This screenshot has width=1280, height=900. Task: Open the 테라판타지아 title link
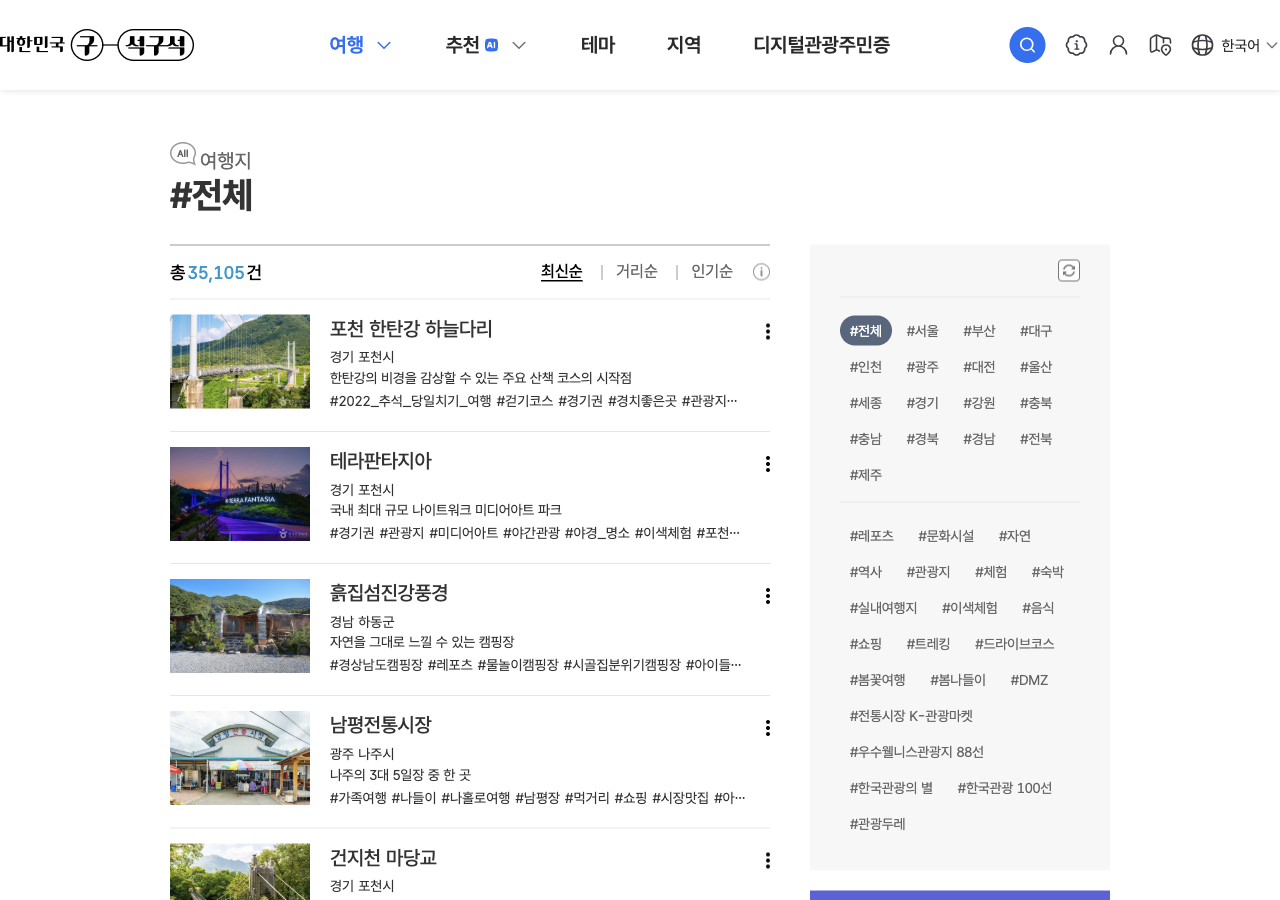pos(381,461)
